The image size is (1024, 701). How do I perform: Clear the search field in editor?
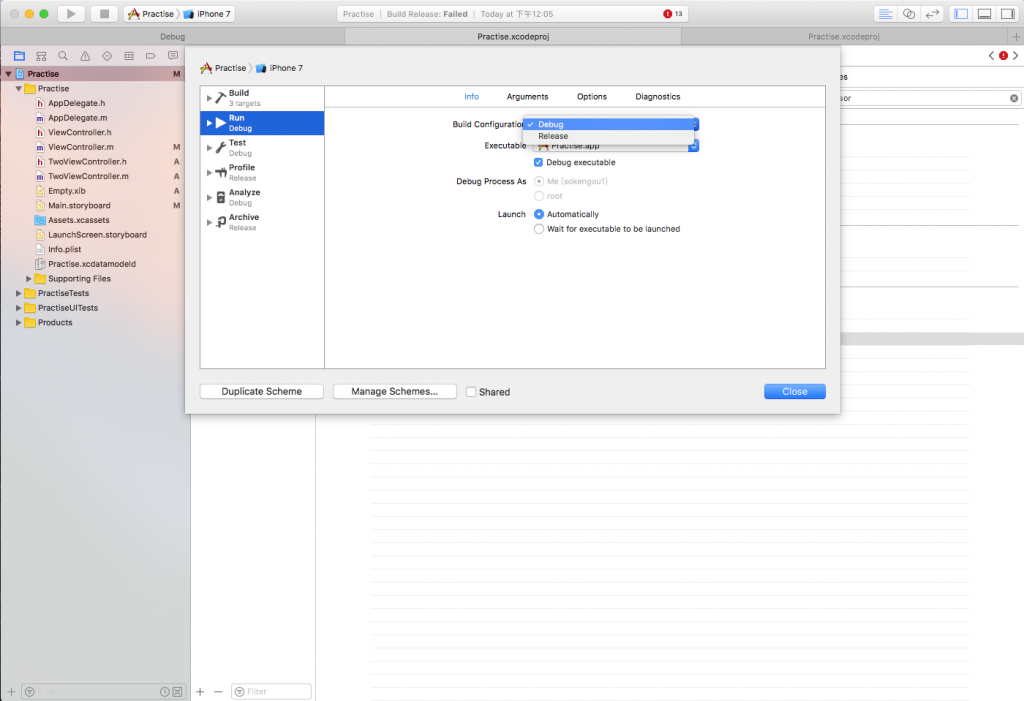click(1014, 98)
